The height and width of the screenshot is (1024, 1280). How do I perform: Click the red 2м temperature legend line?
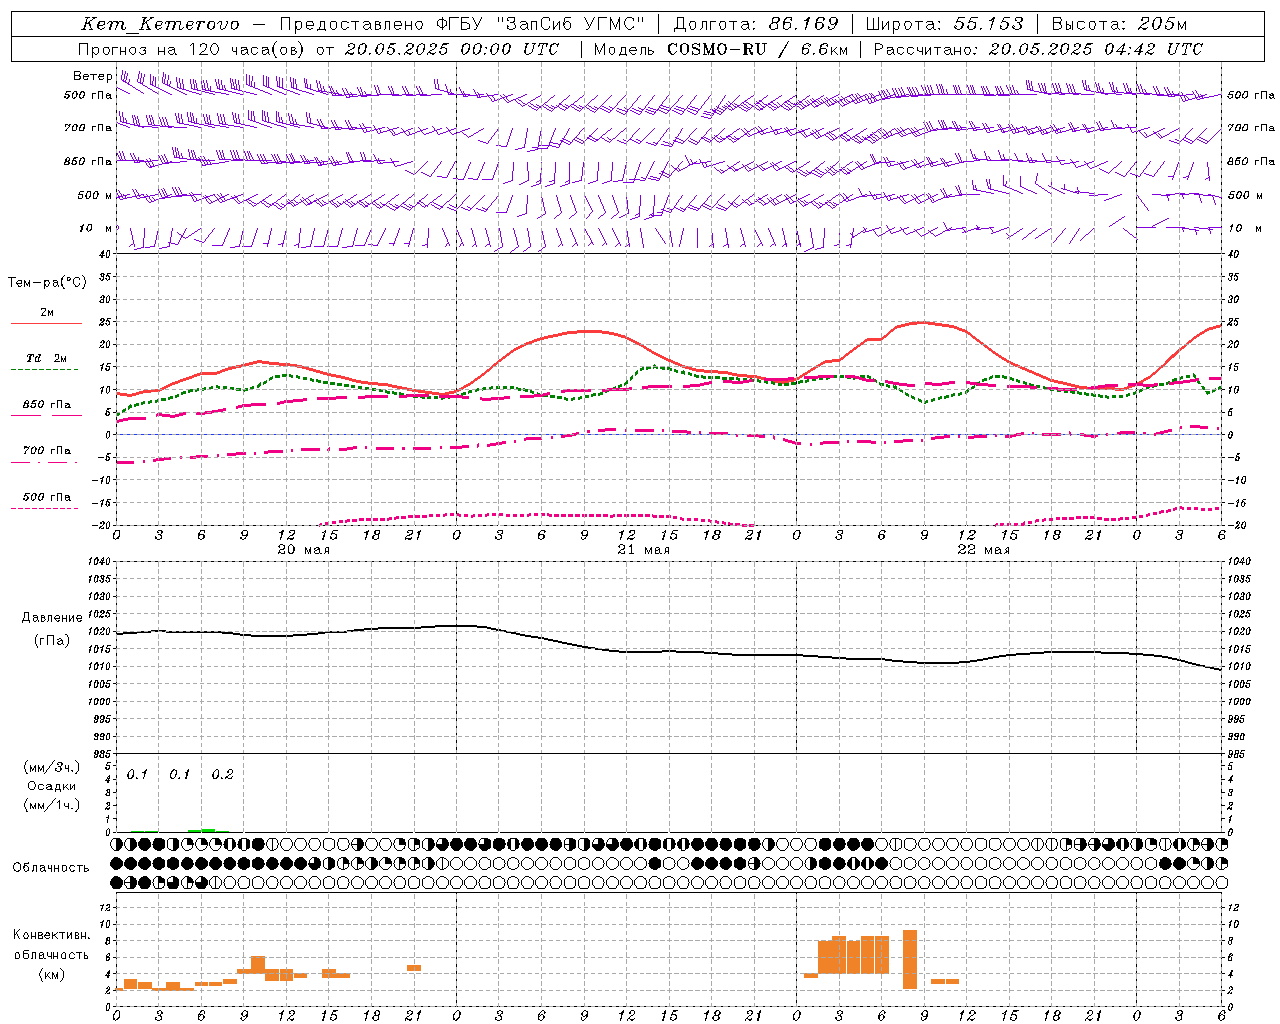46,323
